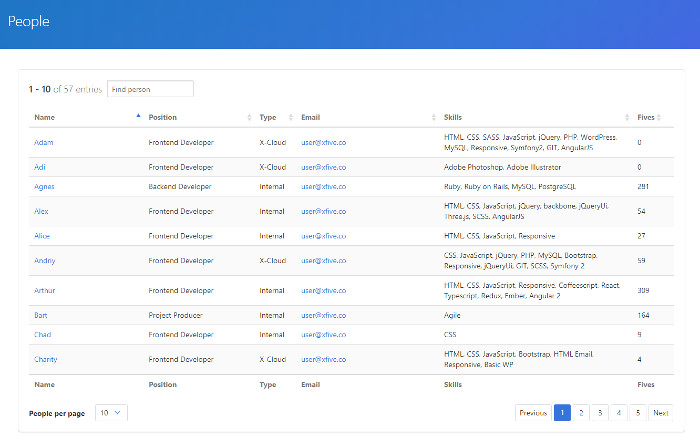The image size is (700, 438).
Task: Click Fives value 164 in Bart's row
Action: pyautogui.click(x=643, y=315)
